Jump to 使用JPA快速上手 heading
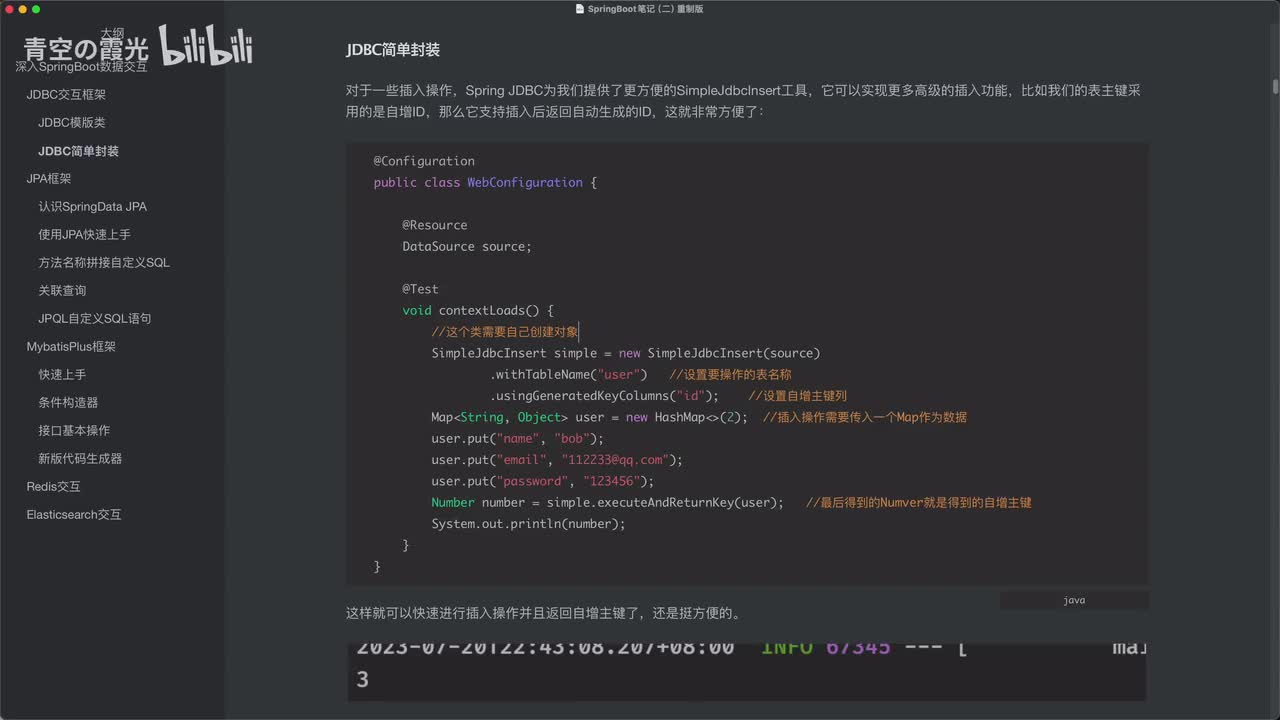This screenshot has height=720, width=1280. 85,235
